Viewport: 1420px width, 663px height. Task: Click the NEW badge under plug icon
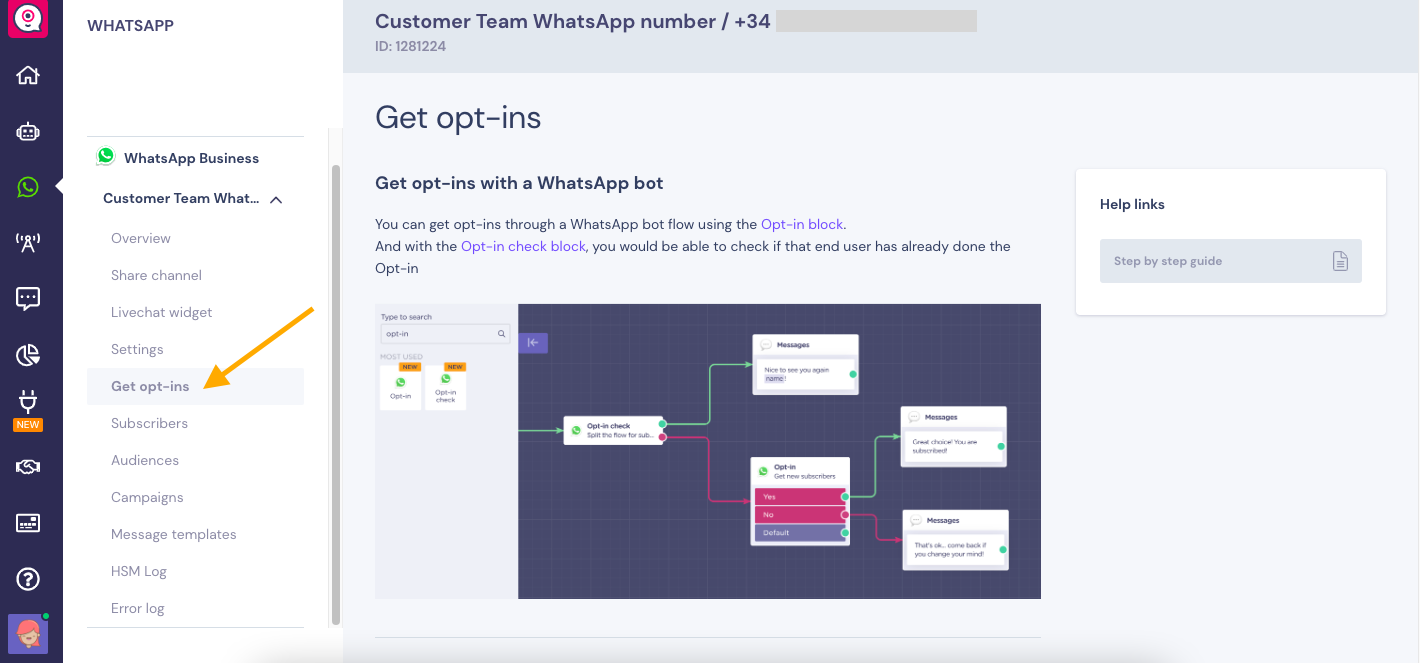pos(28,425)
